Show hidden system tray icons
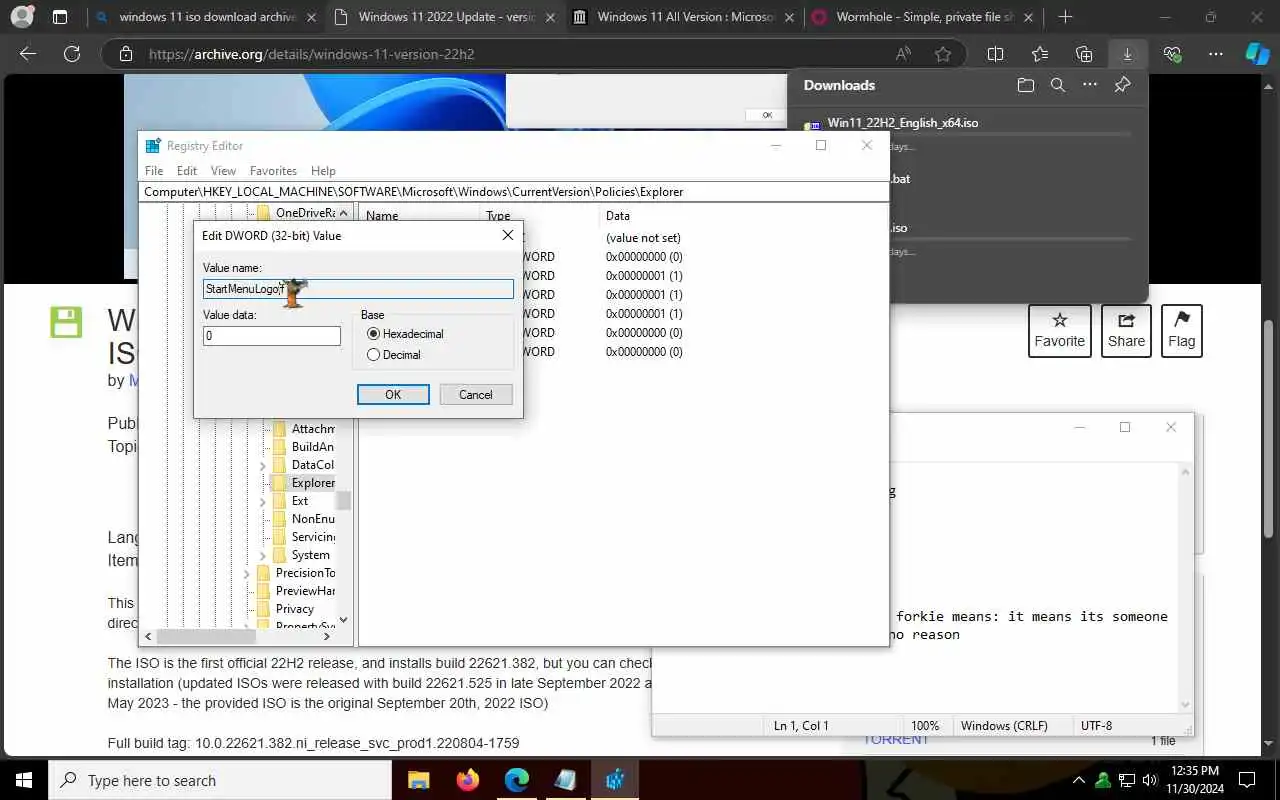This screenshot has height=800, width=1280. pos(1079,780)
